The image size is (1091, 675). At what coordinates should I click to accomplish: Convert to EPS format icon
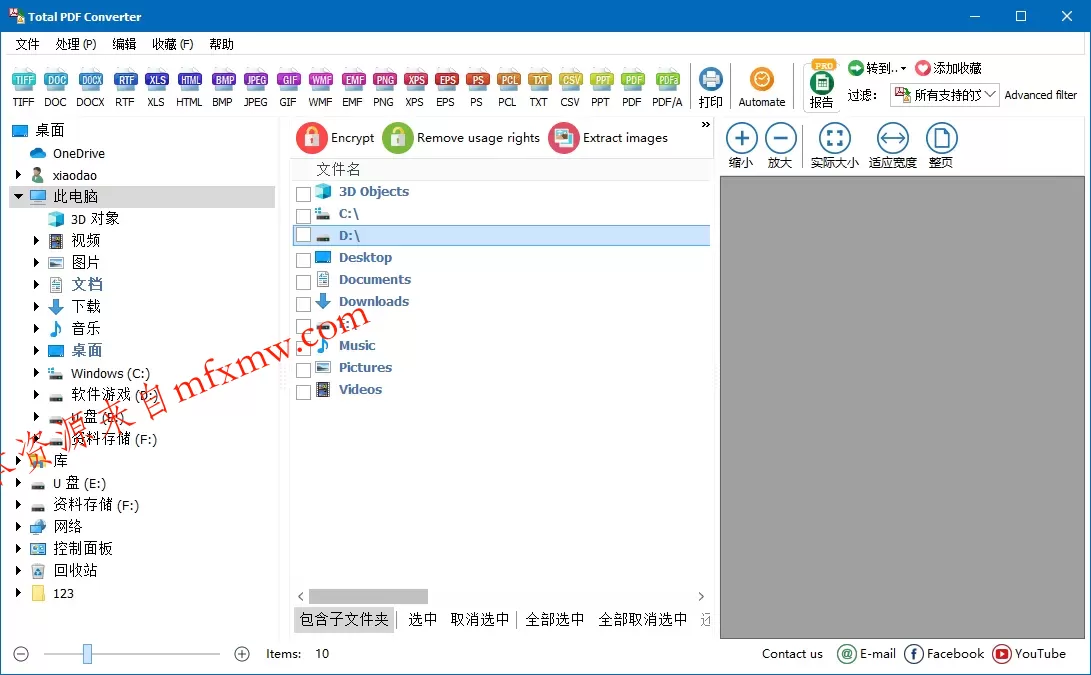pyautogui.click(x=446, y=88)
